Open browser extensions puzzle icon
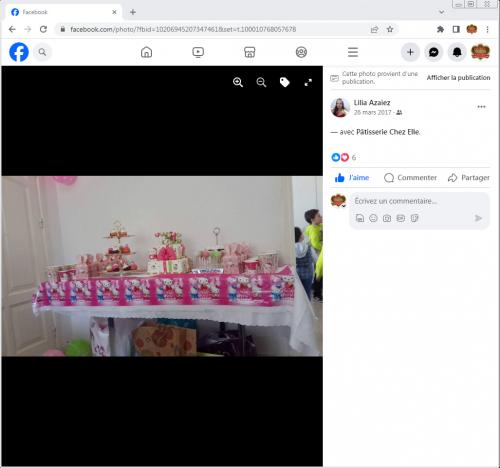 point(440,29)
